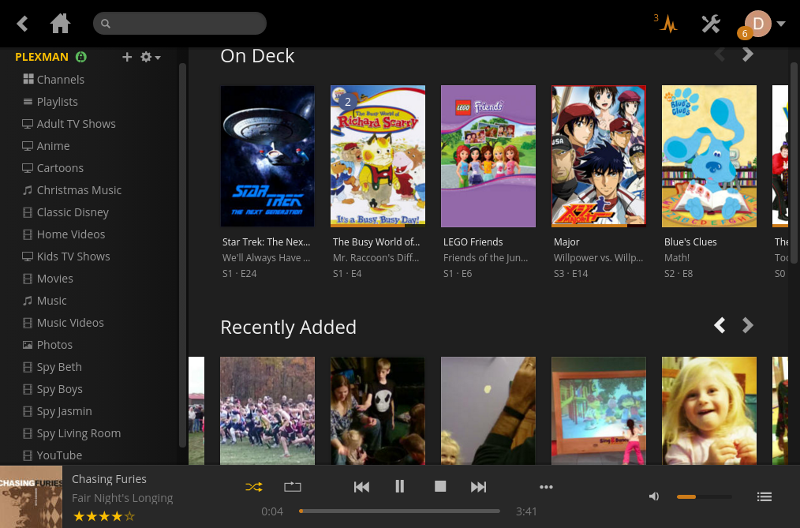Open the activity pulse icon

[x=667, y=24]
